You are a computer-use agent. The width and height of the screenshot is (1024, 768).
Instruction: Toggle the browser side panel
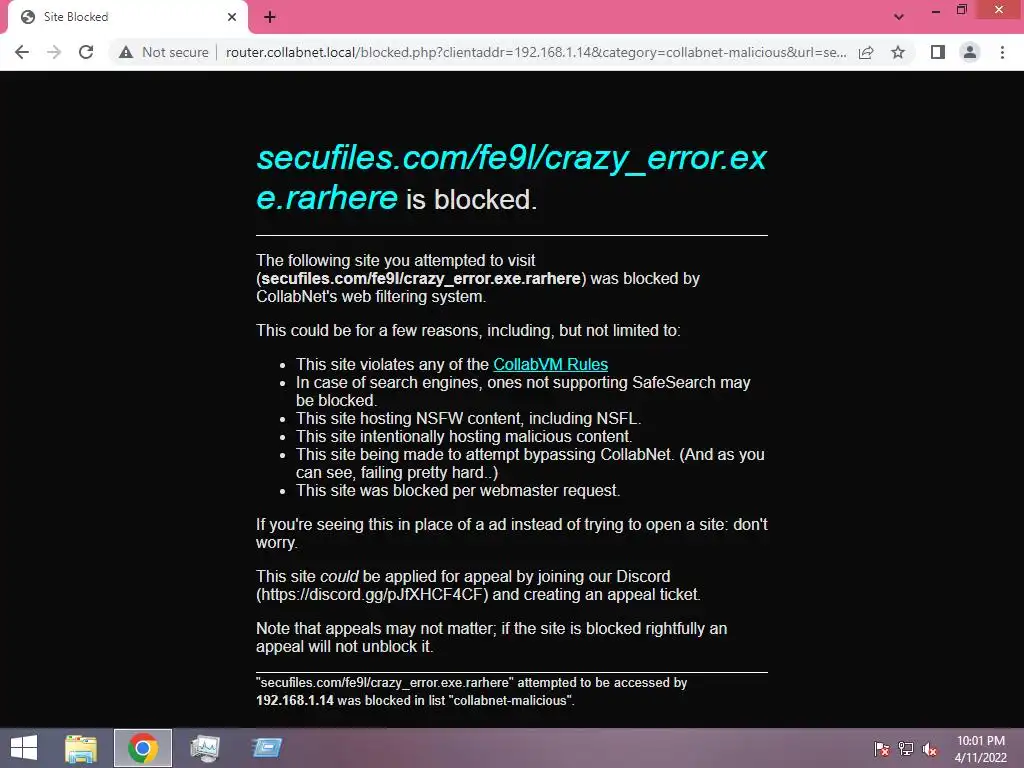938,52
